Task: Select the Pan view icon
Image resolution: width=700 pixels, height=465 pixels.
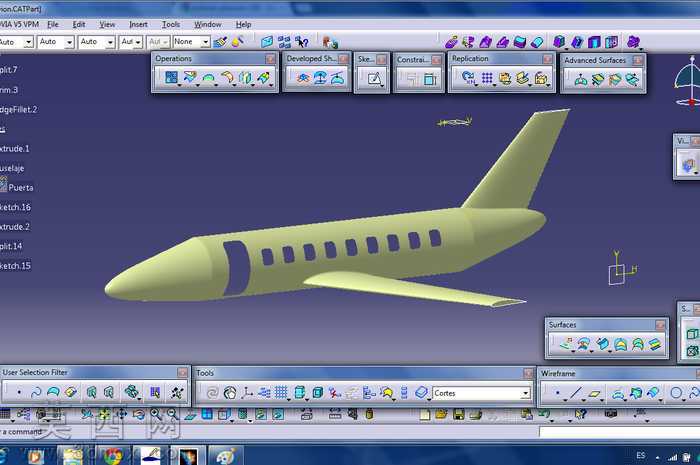Action: point(121,414)
